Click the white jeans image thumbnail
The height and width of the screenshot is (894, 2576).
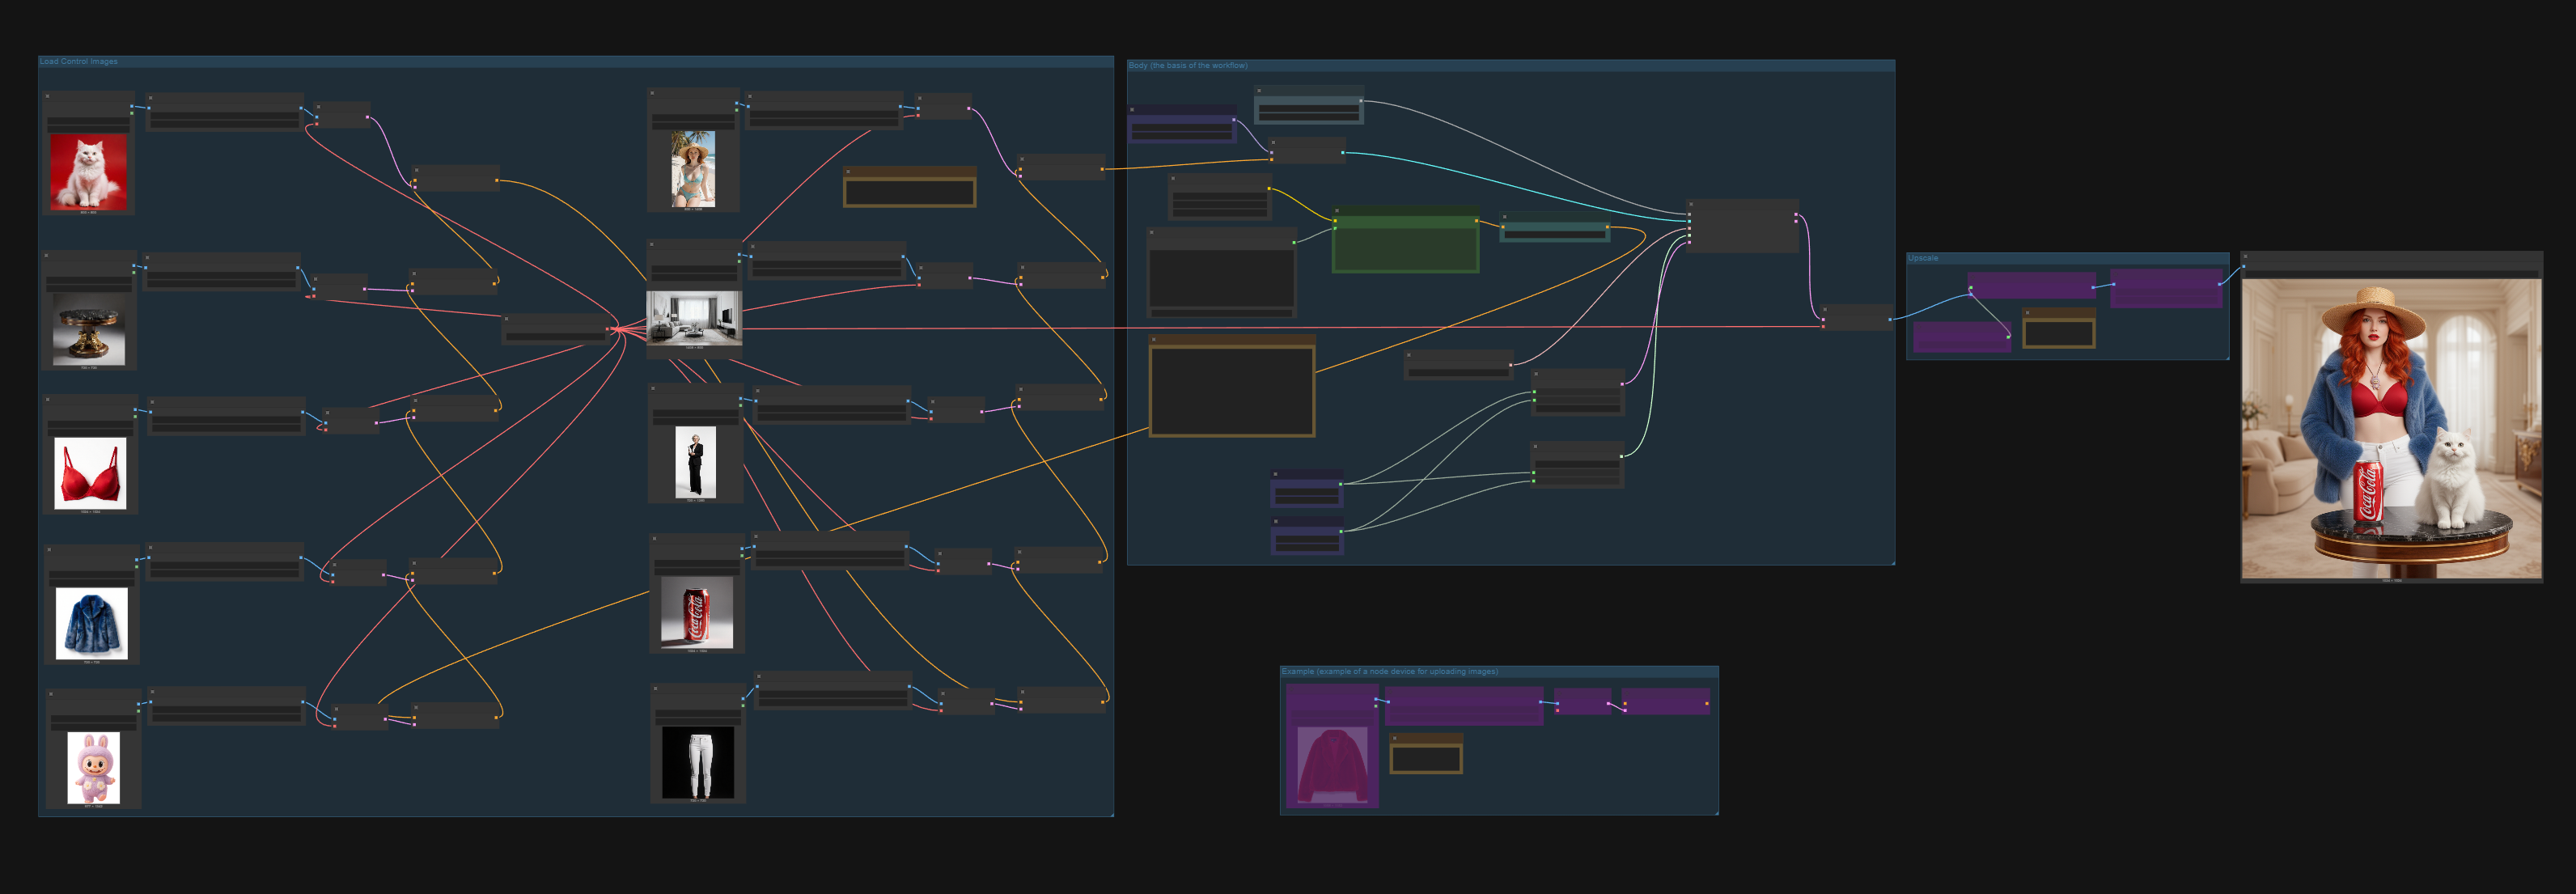click(698, 761)
